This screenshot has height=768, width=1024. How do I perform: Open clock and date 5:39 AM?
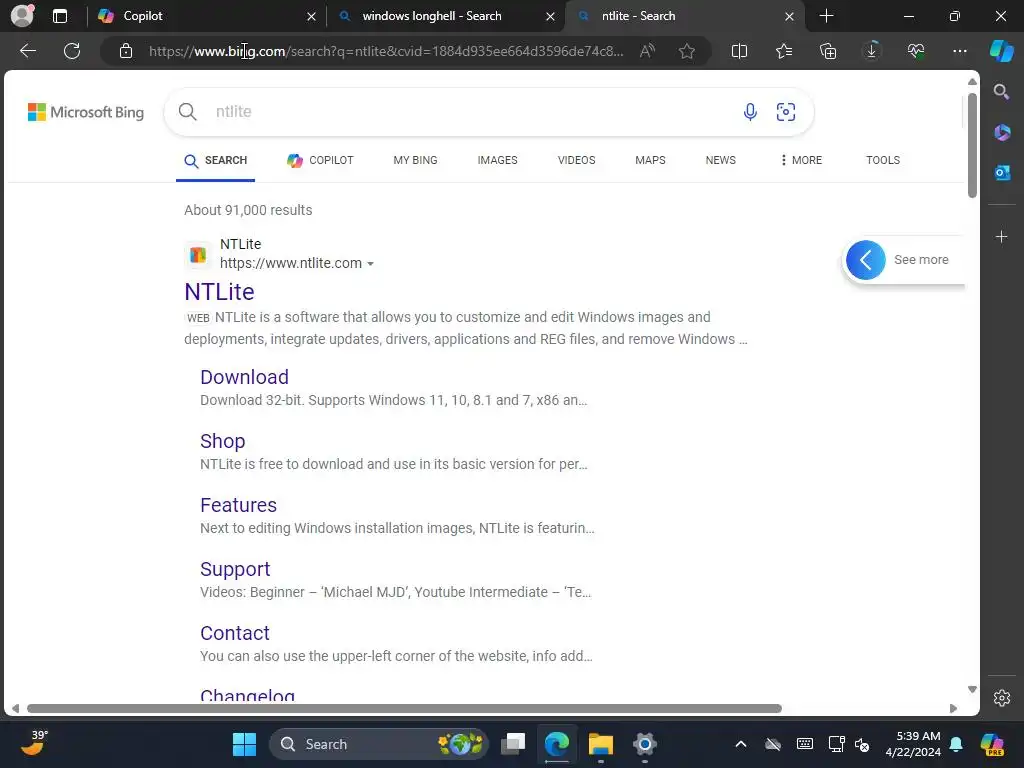(x=913, y=744)
